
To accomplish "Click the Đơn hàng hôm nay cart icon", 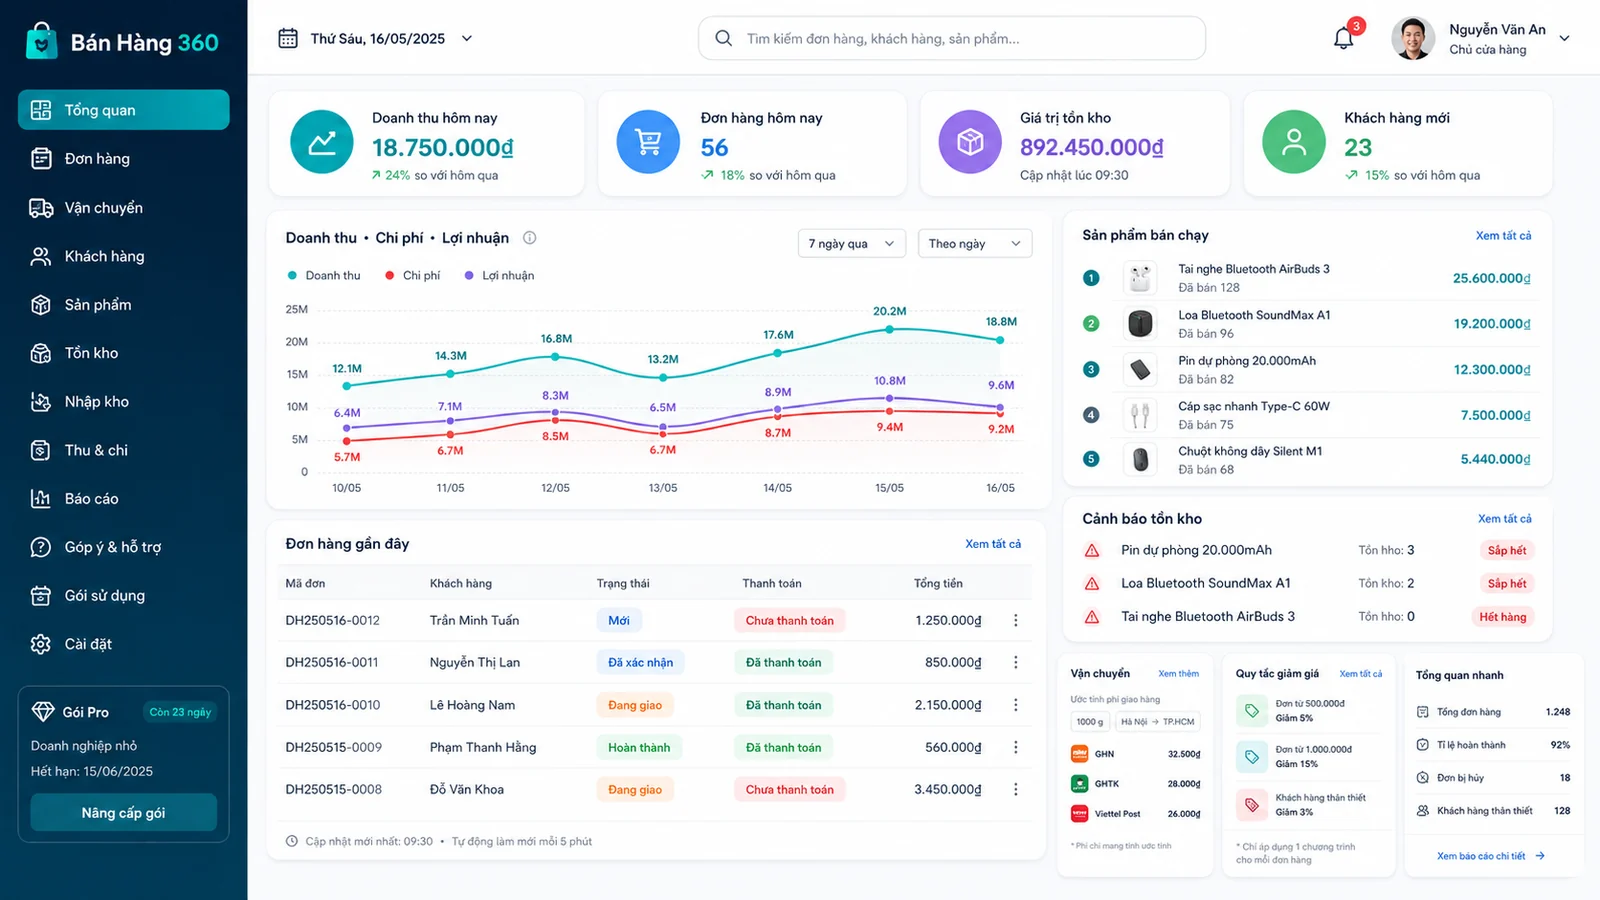I will coord(648,142).
